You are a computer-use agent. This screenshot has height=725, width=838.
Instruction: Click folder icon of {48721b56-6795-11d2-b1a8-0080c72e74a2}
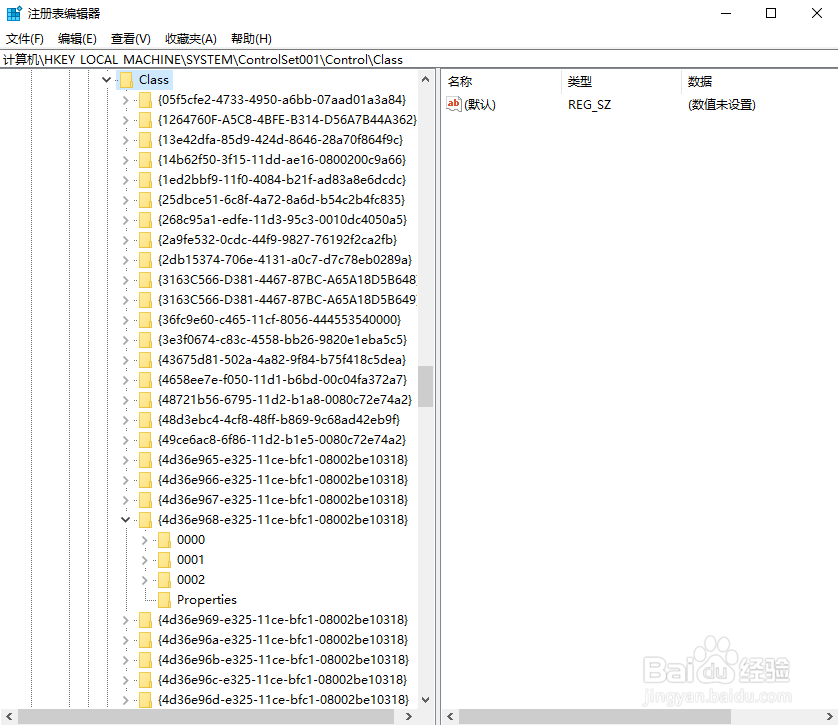pyautogui.click(x=145, y=400)
